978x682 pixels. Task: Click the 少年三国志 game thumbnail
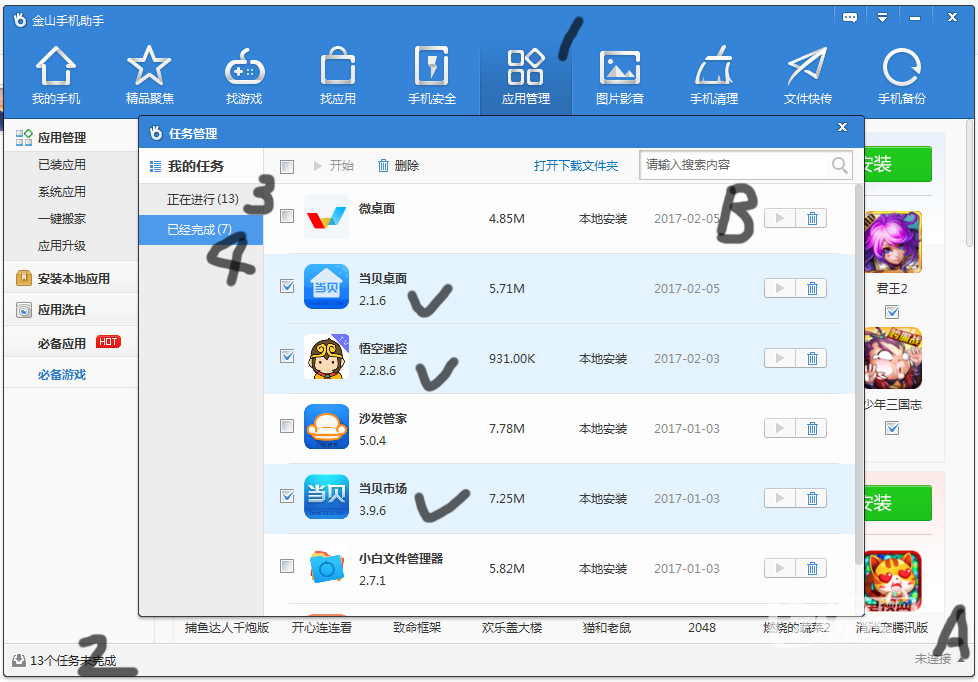tap(893, 358)
